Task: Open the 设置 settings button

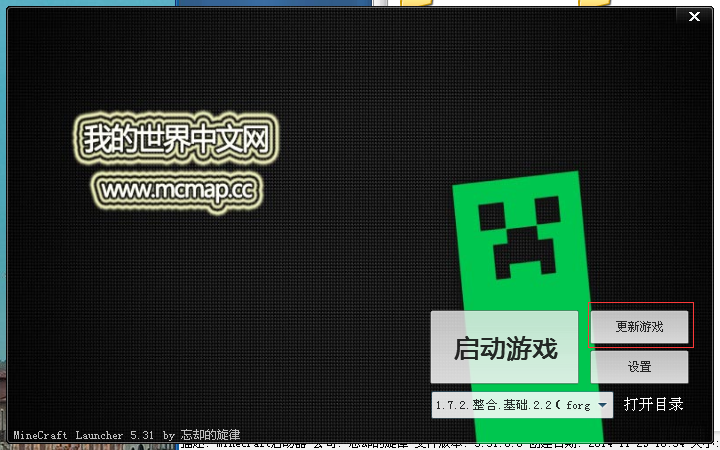Action: [639, 367]
